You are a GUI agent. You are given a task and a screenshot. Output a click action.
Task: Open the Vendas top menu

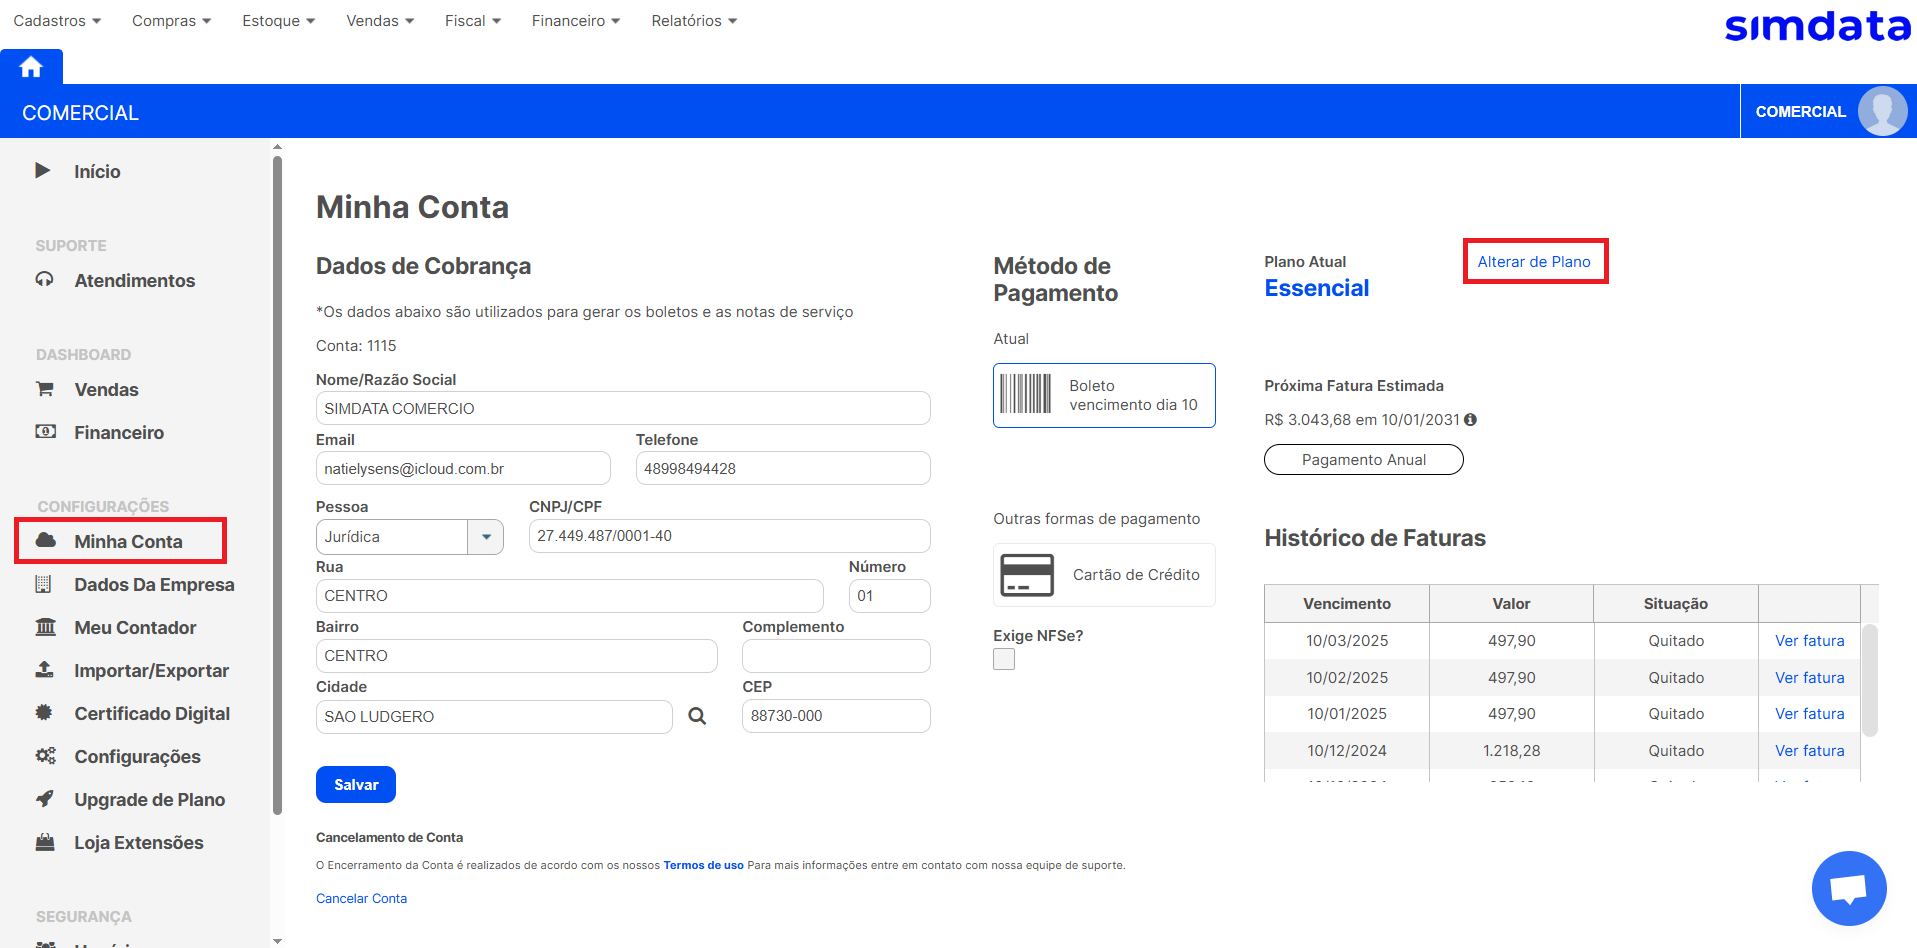(x=379, y=21)
